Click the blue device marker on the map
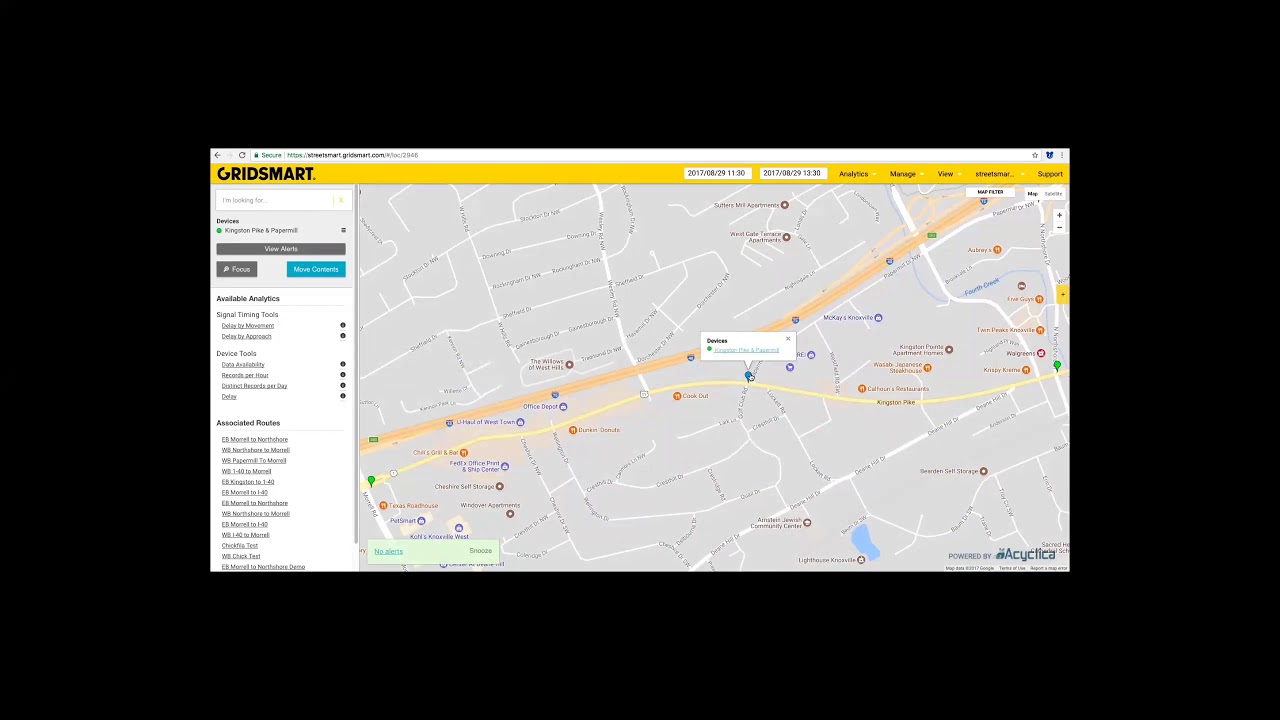The height and width of the screenshot is (720, 1280). pos(748,376)
